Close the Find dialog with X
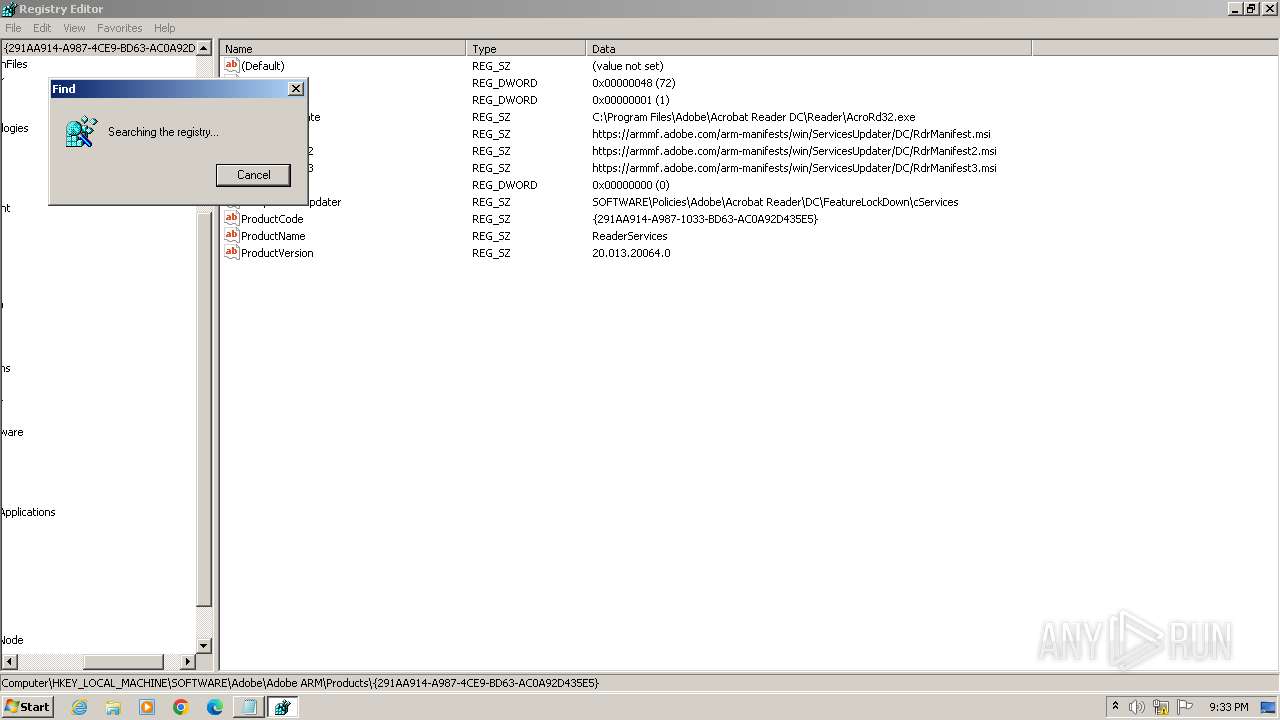Viewport: 1280px width, 720px height. click(x=296, y=89)
